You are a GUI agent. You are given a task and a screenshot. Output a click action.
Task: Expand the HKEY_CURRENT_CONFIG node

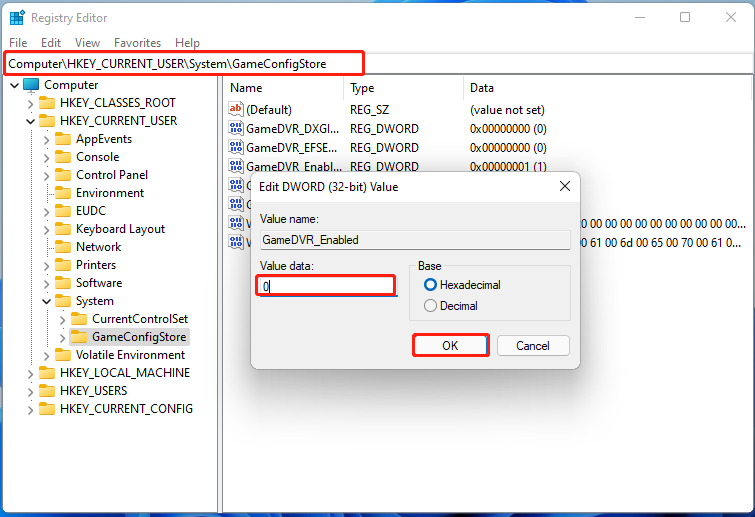30,410
